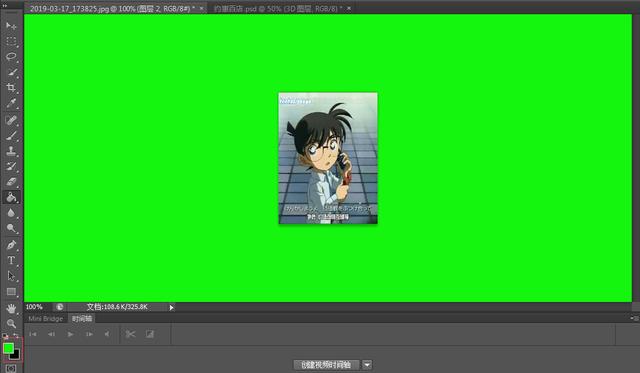Open the timeline panel options menu
The image size is (640, 373).
pyautogui.click(x=634, y=318)
